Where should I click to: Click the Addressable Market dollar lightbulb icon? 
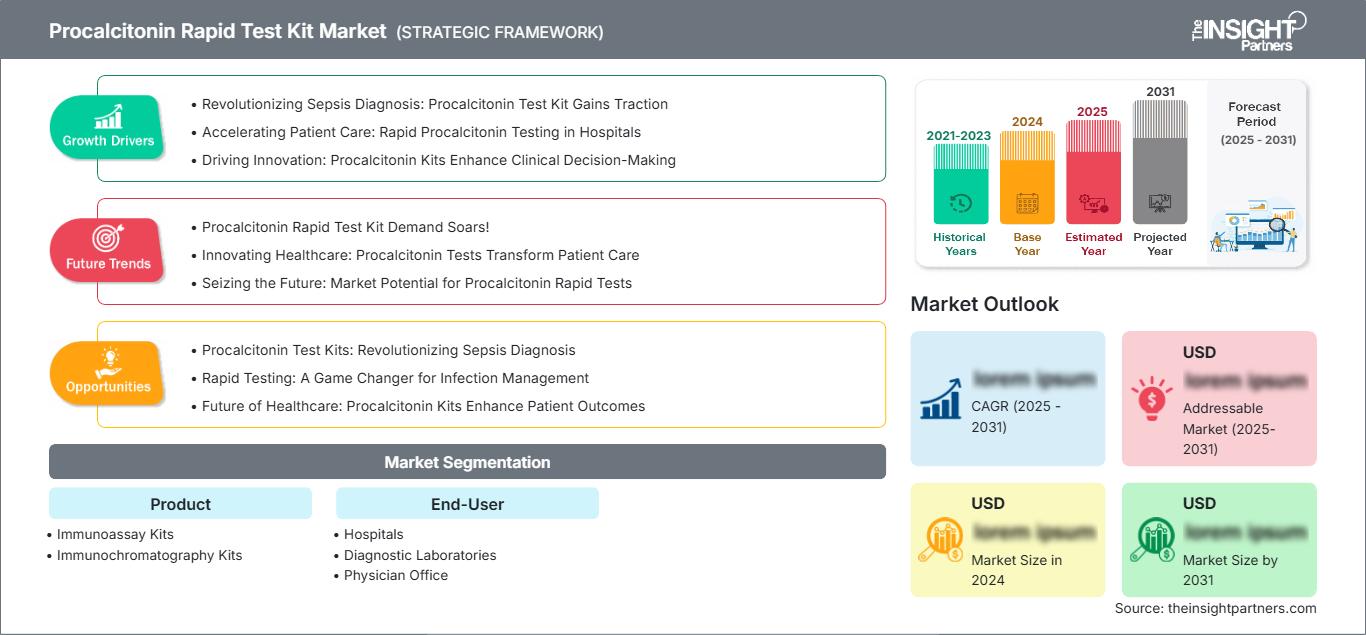click(x=1151, y=397)
